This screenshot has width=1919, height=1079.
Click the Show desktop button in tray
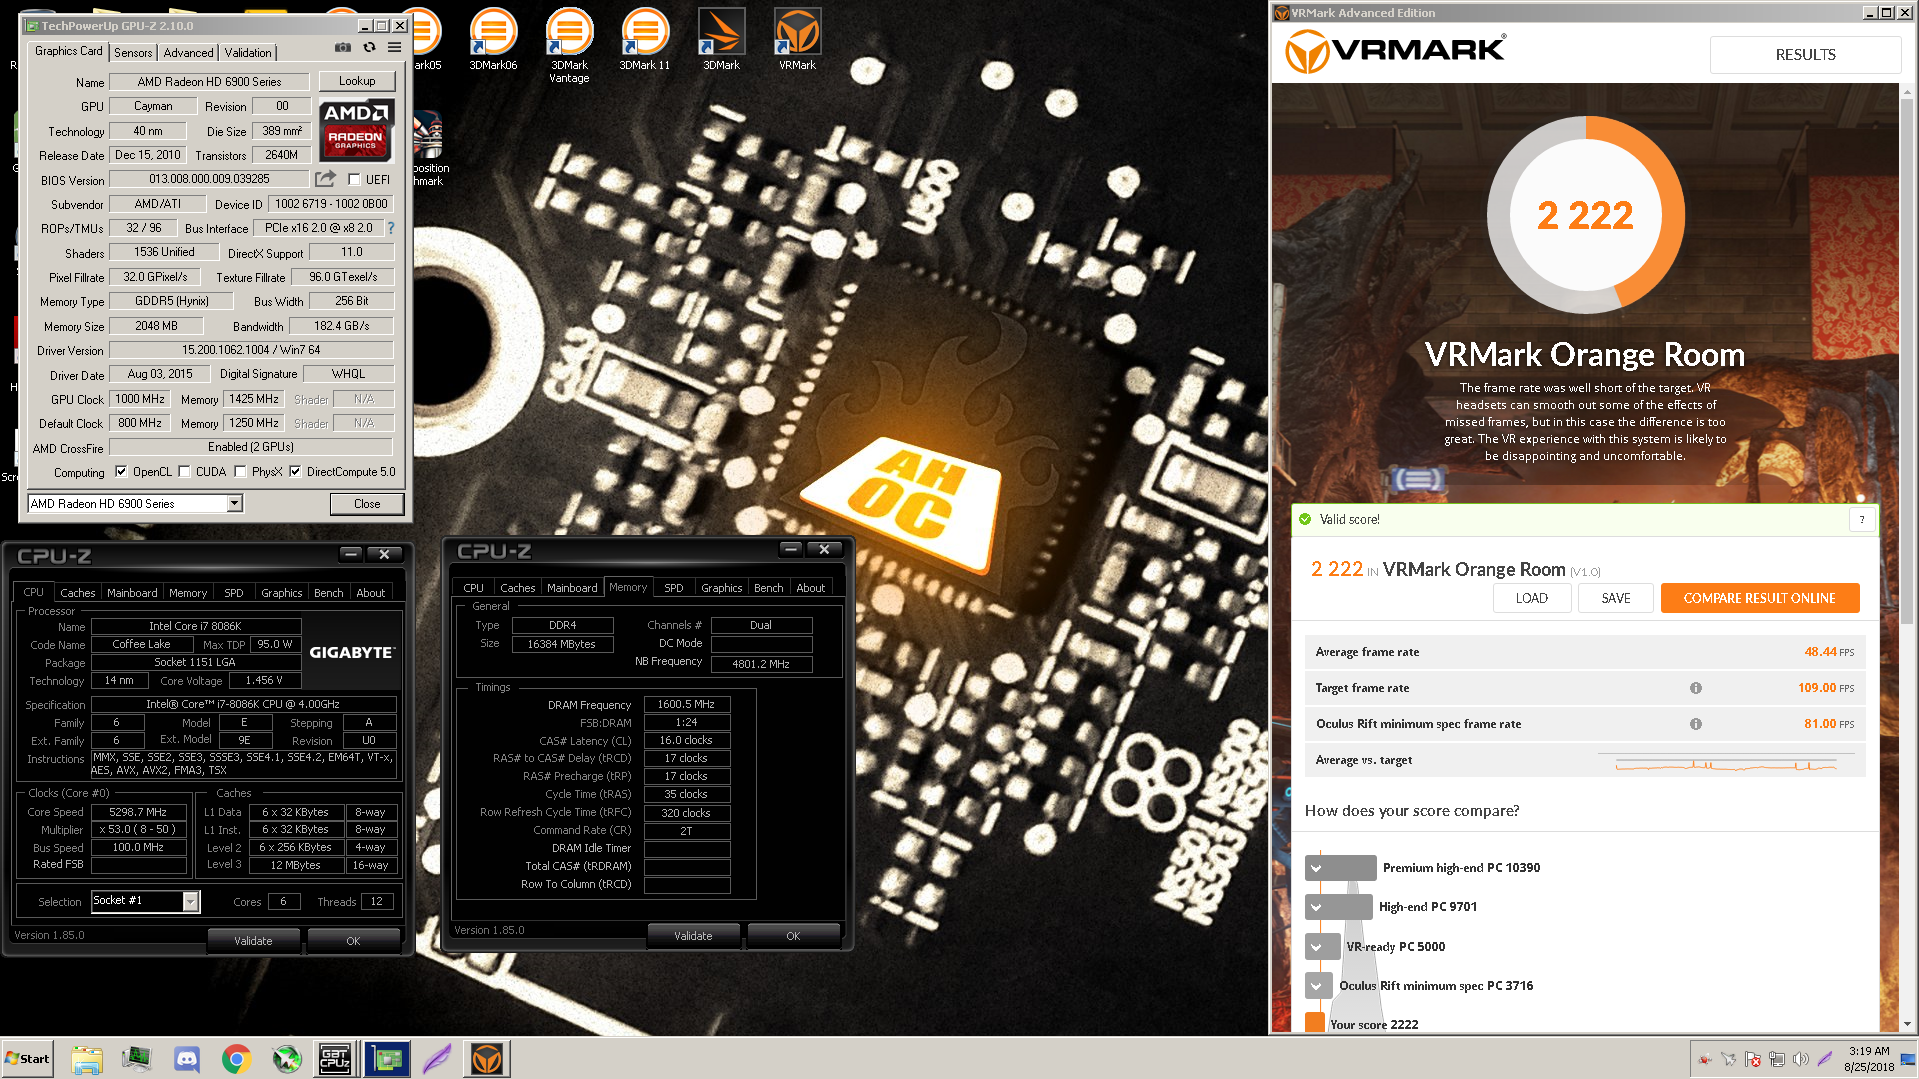coord(1910,1059)
